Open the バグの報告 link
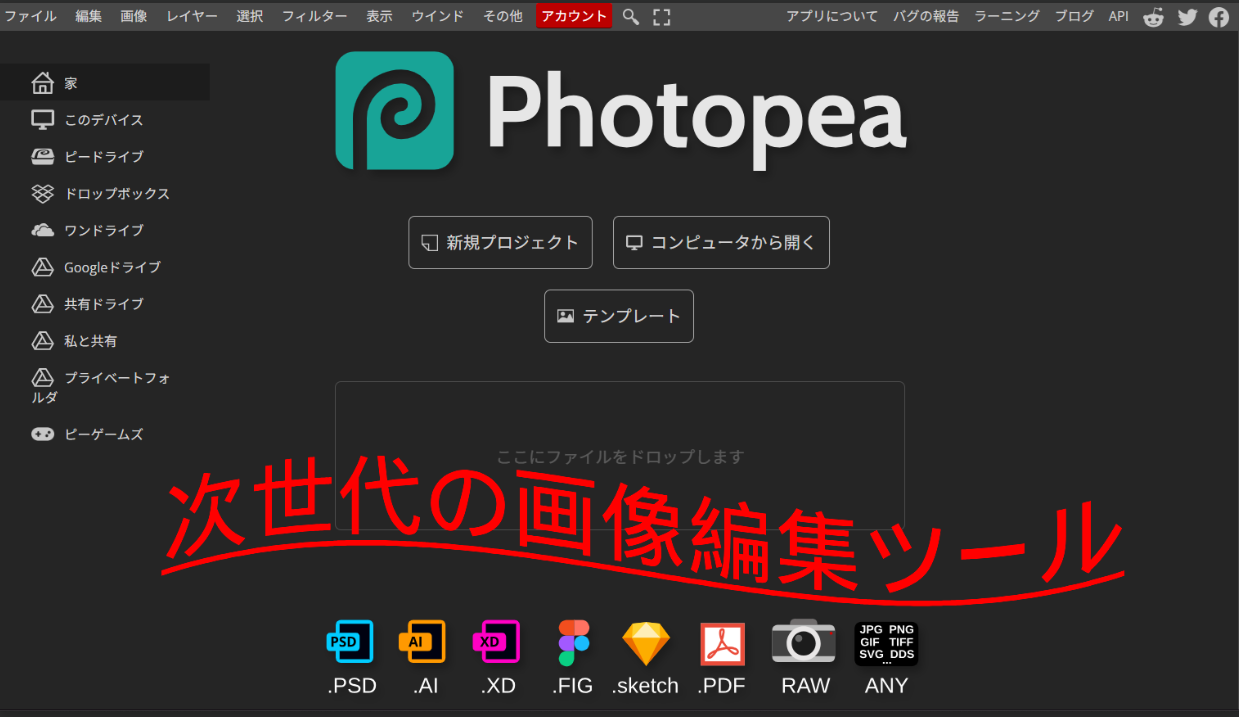1239x717 pixels. click(926, 16)
